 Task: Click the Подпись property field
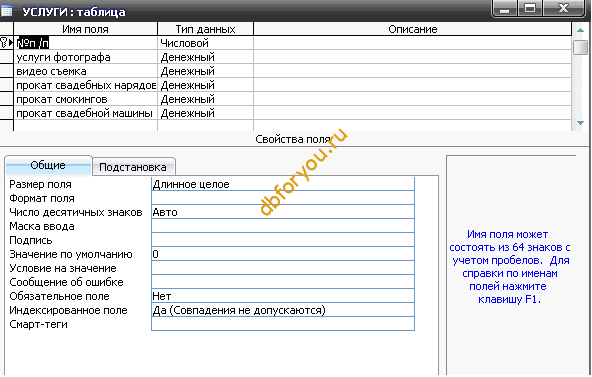click(x=283, y=240)
